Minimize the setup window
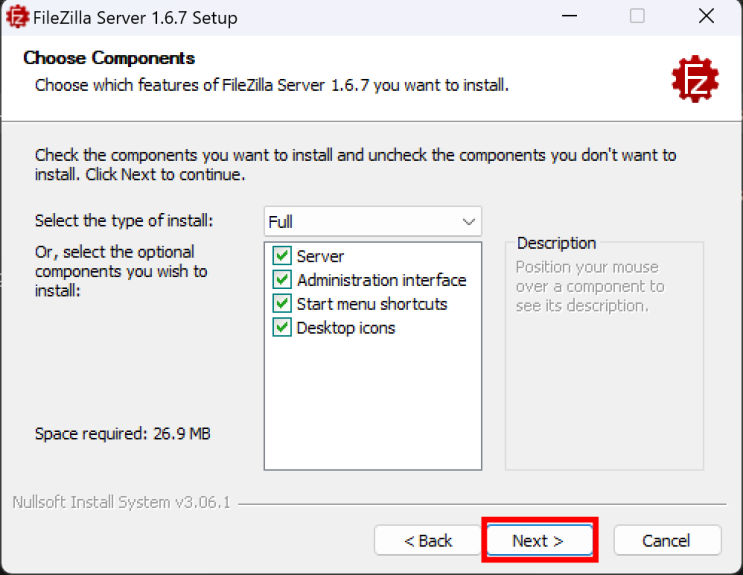Image resolution: width=743 pixels, height=575 pixels. coord(571,17)
